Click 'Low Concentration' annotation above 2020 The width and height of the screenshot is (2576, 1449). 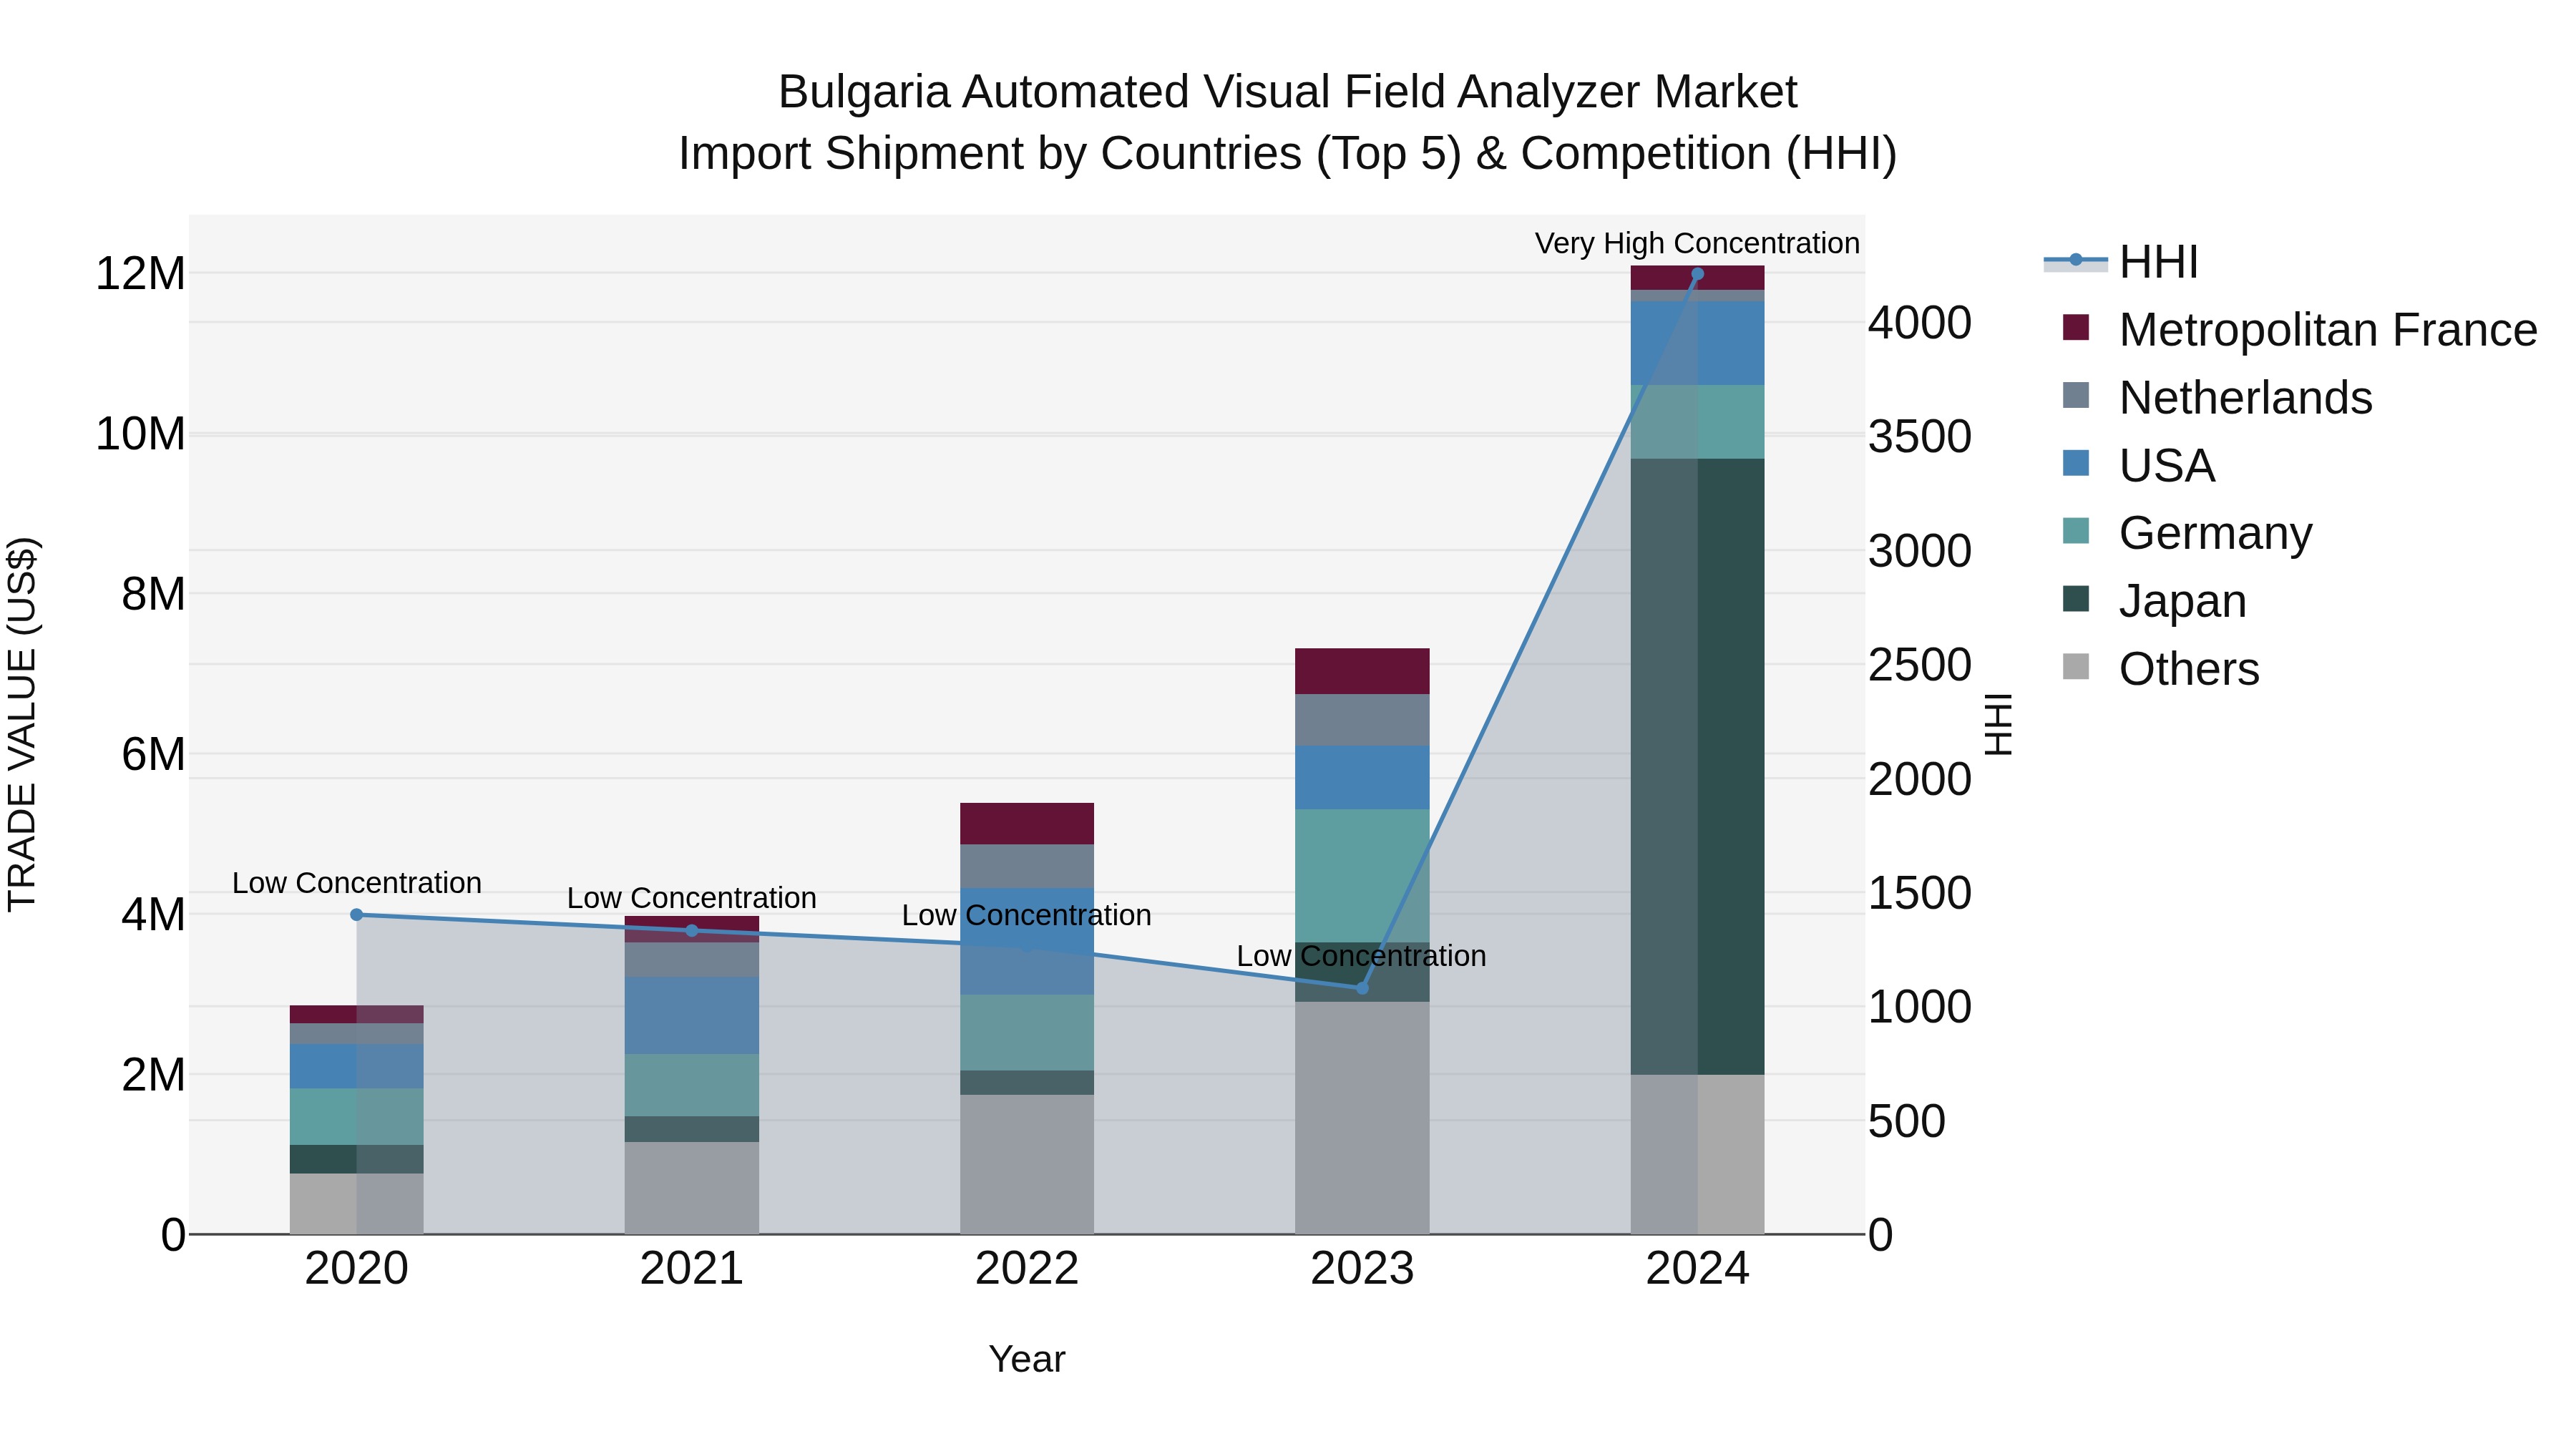click(x=357, y=883)
